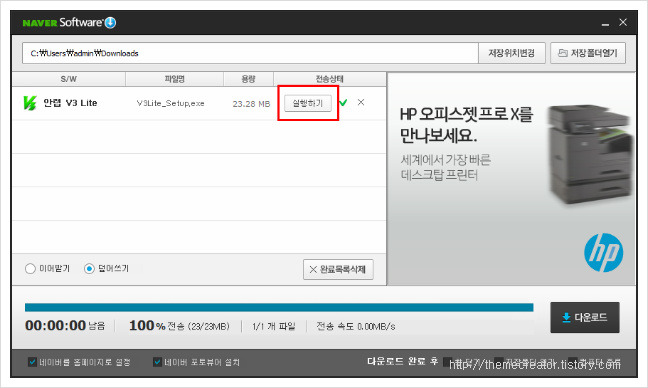Click the 다운로드 button

tap(585, 317)
